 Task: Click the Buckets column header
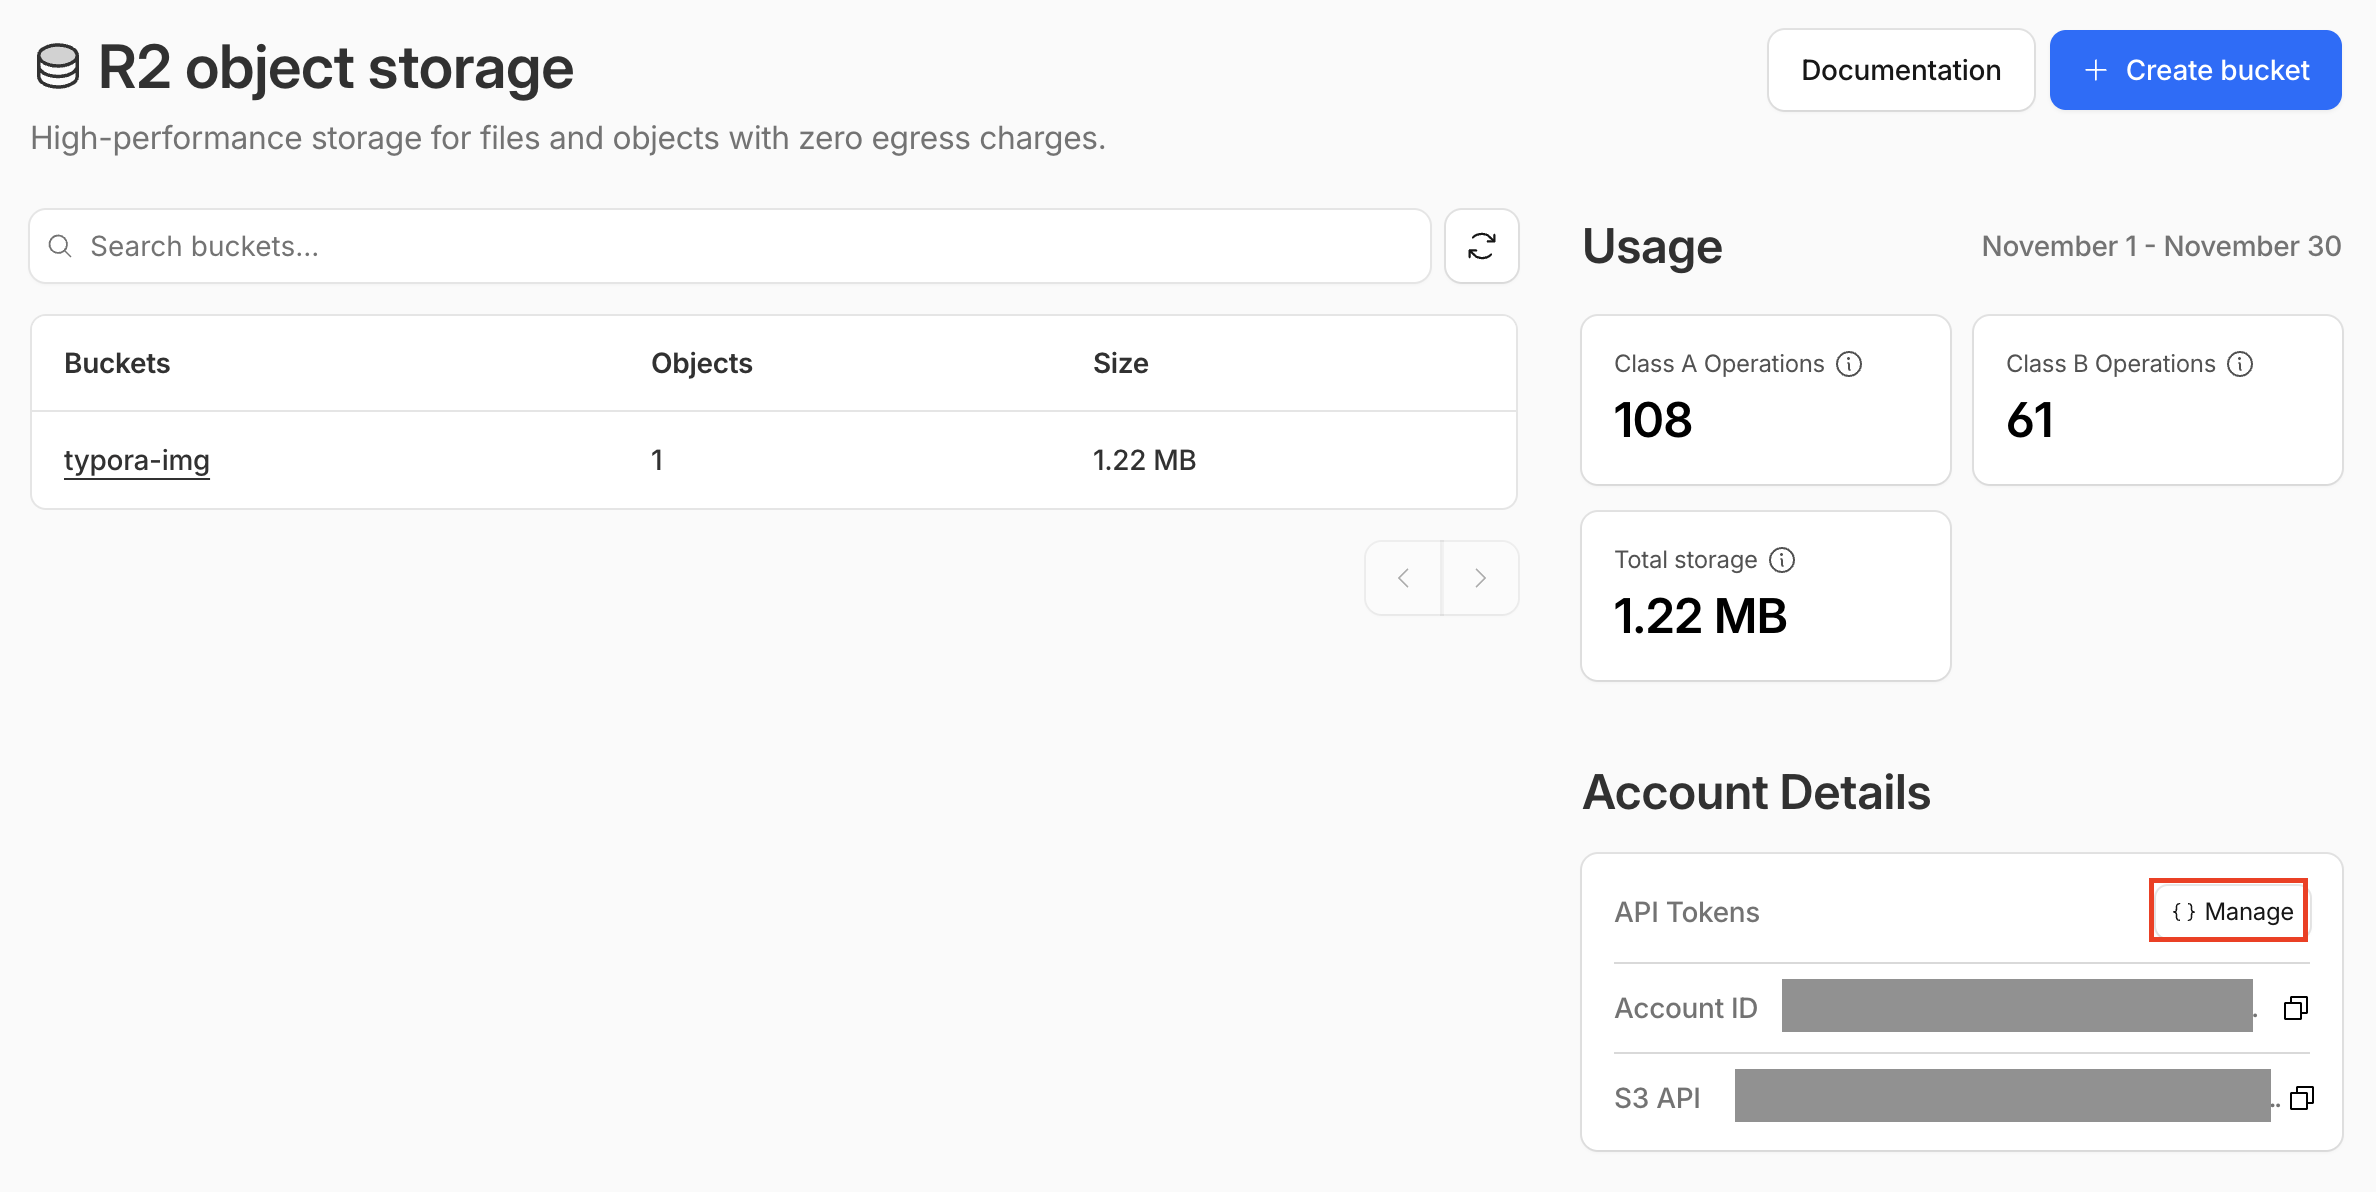pyautogui.click(x=117, y=363)
